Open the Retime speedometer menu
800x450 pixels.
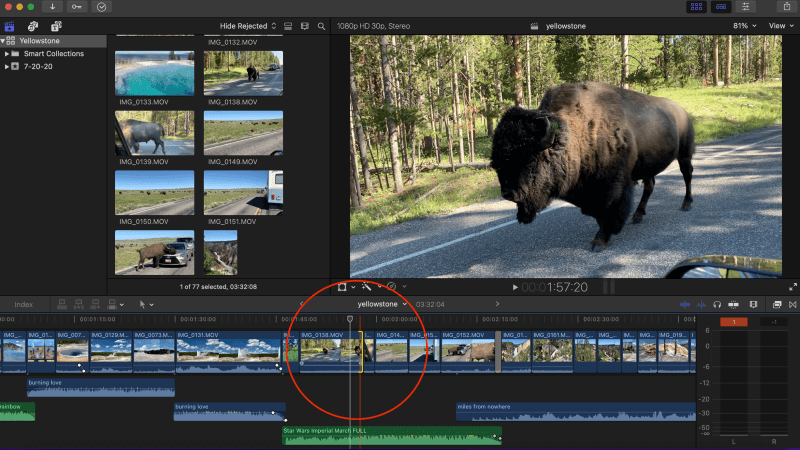[x=391, y=287]
